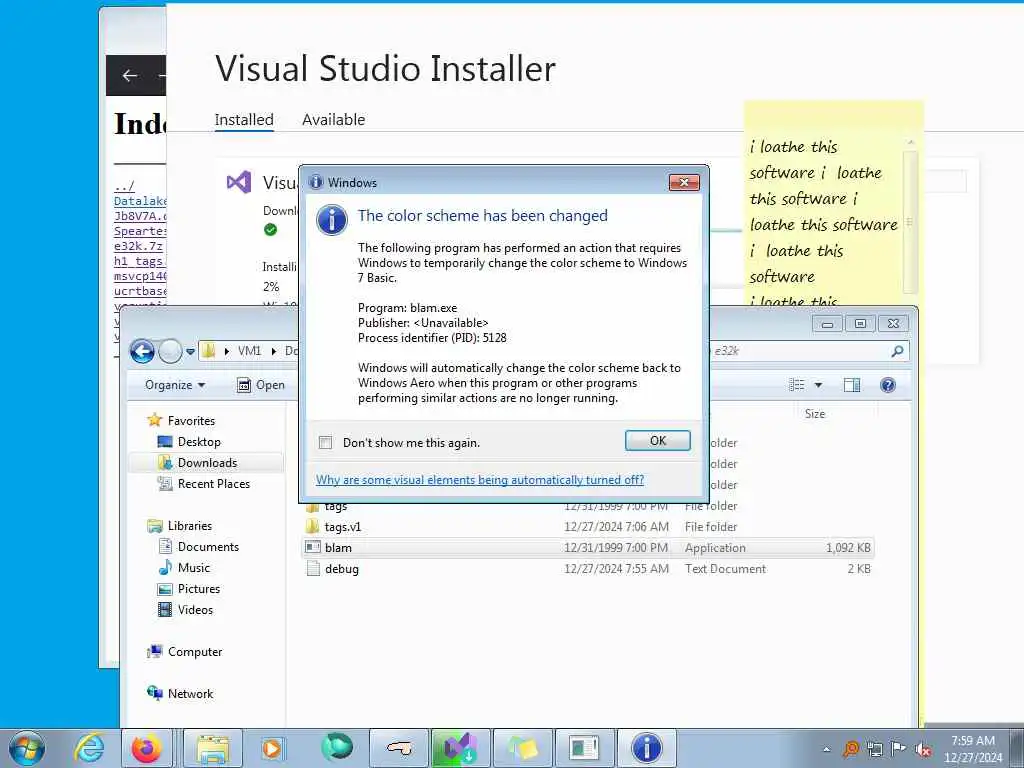Launch Internet Explorer from the taskbar
This screenshot has width=1024, height=768.
click(88, 748)
